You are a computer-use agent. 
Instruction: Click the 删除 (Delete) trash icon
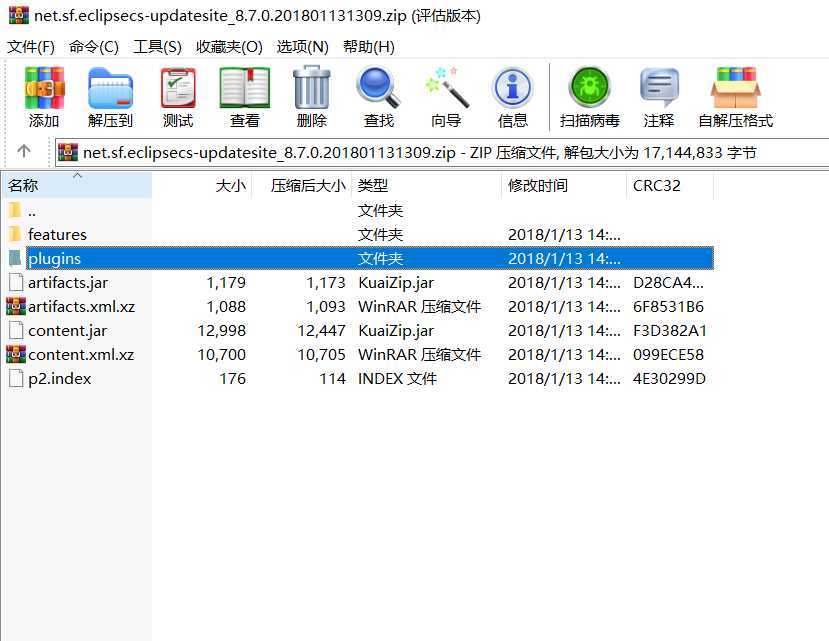coord(311,87)
